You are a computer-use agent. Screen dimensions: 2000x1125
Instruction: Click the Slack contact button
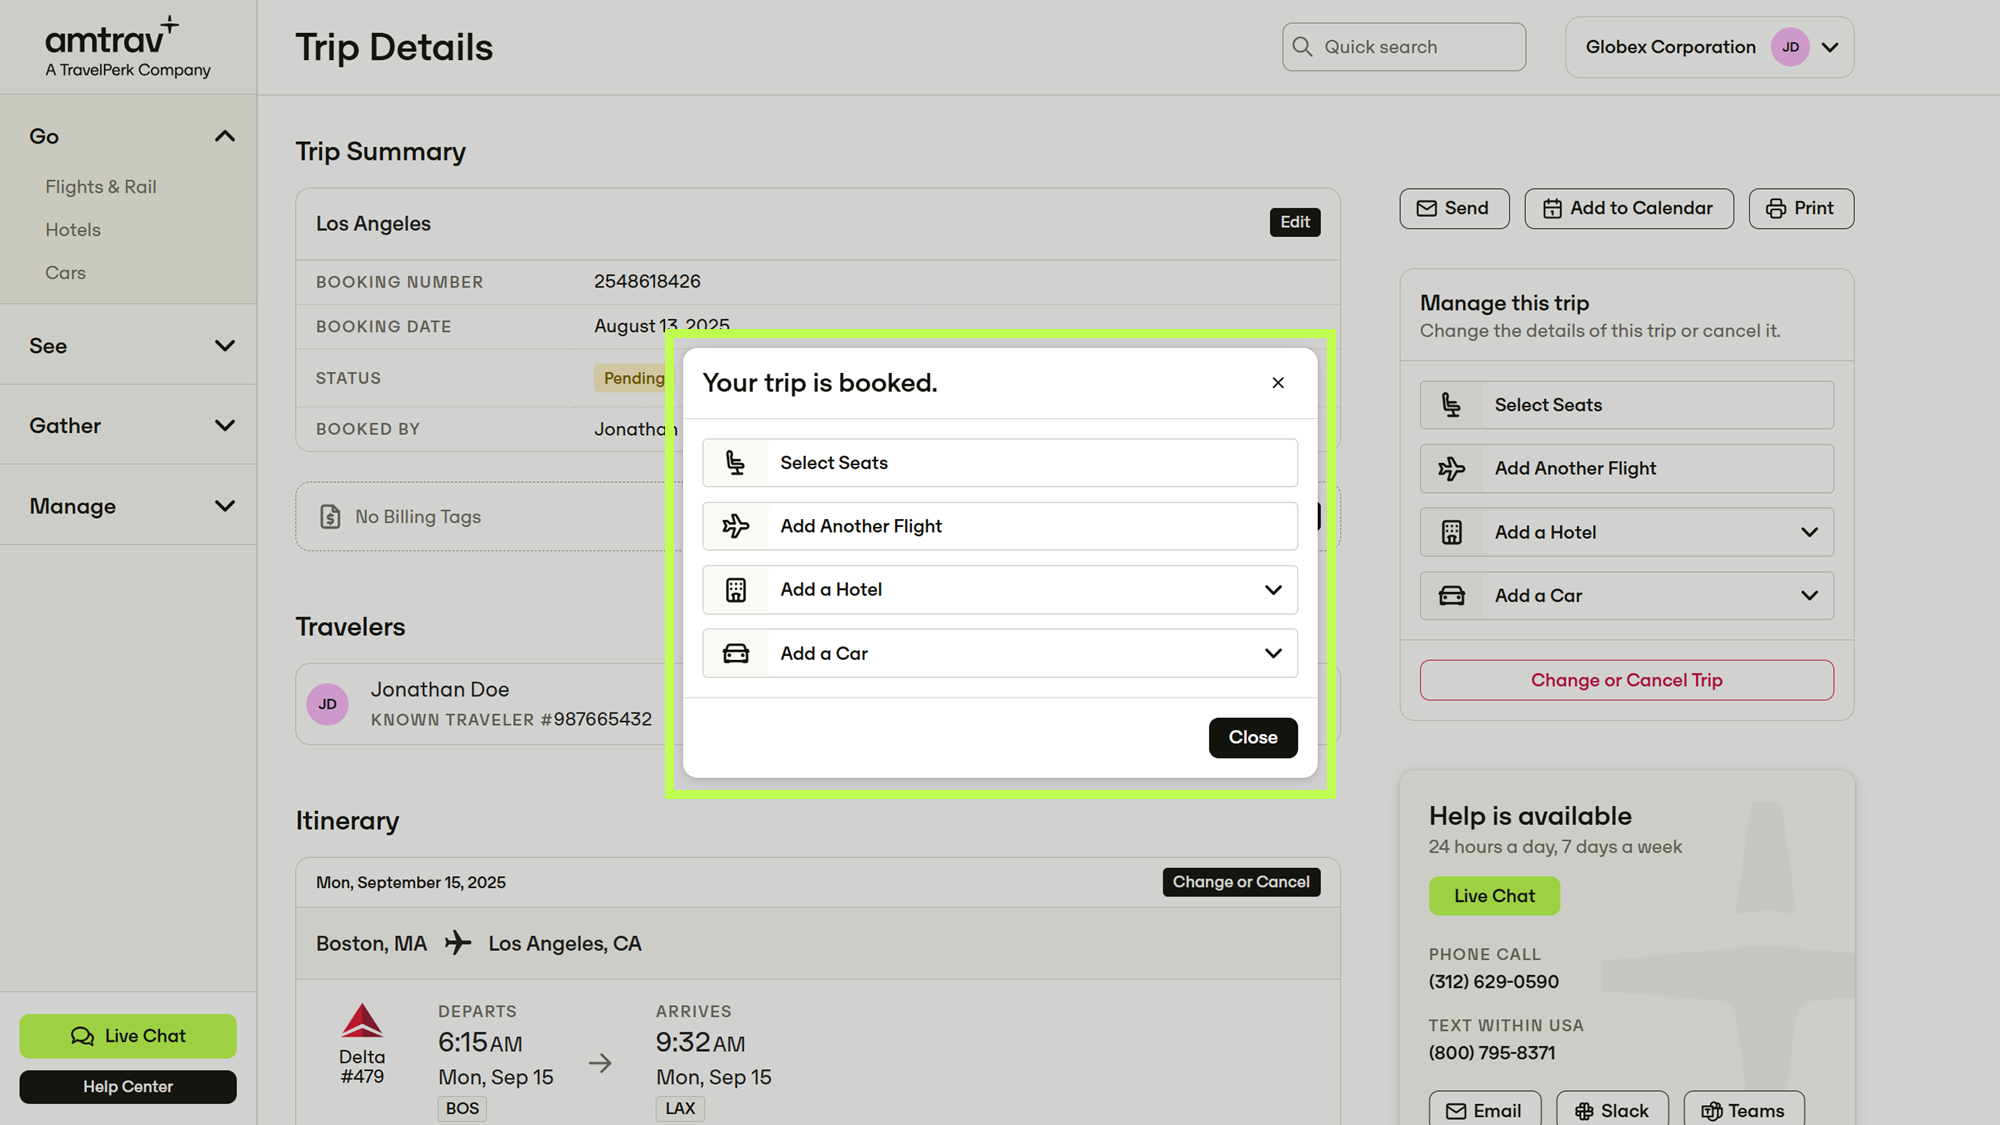click(1612, 1110)
